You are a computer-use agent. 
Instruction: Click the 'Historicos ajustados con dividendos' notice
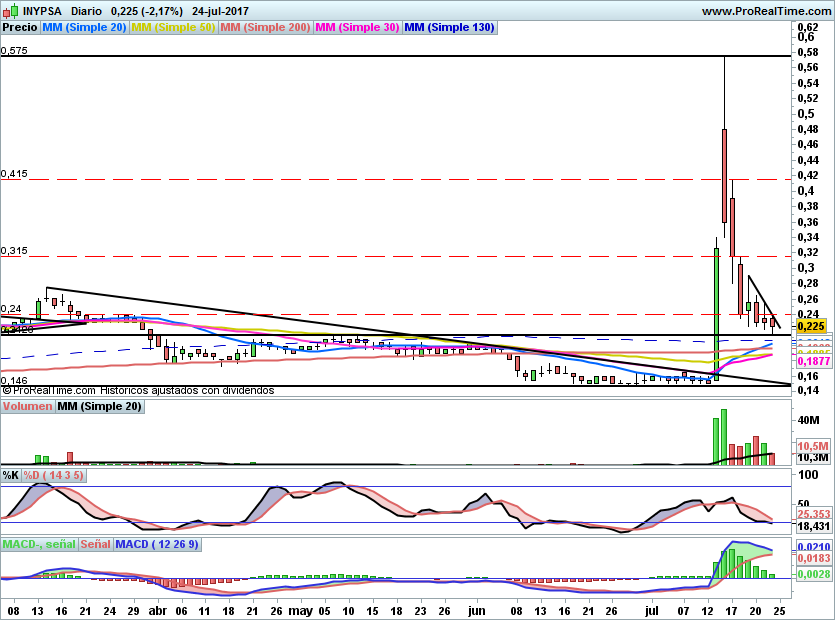coord(187,391)
